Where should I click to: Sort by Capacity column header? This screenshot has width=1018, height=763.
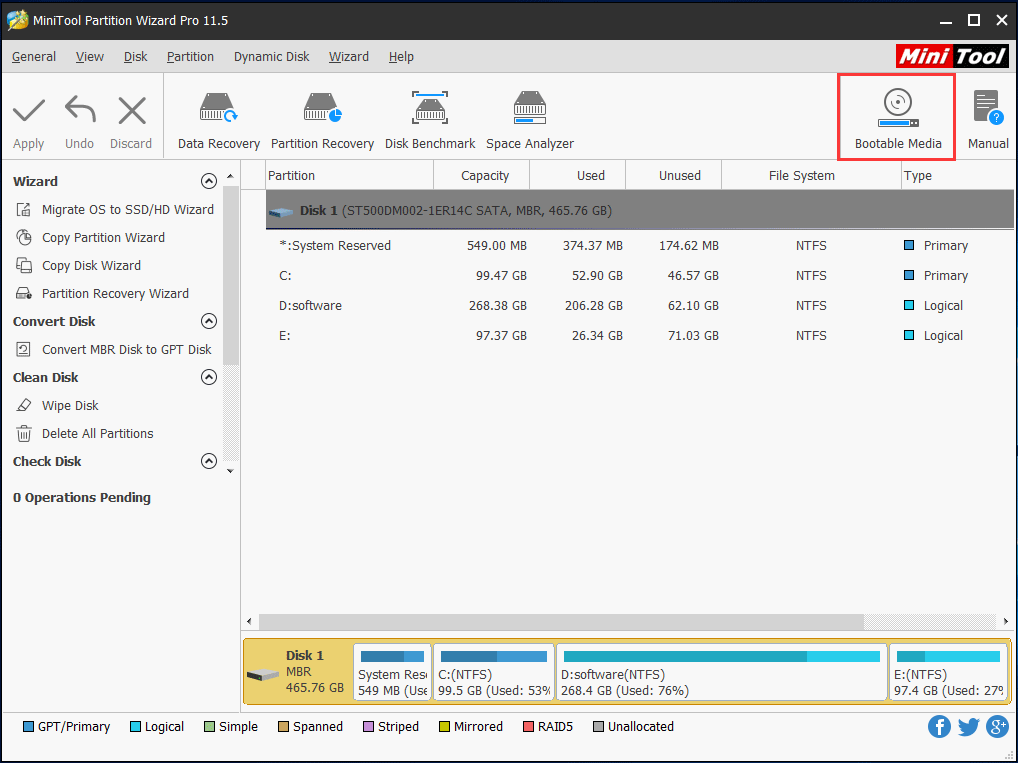[482, 175]
